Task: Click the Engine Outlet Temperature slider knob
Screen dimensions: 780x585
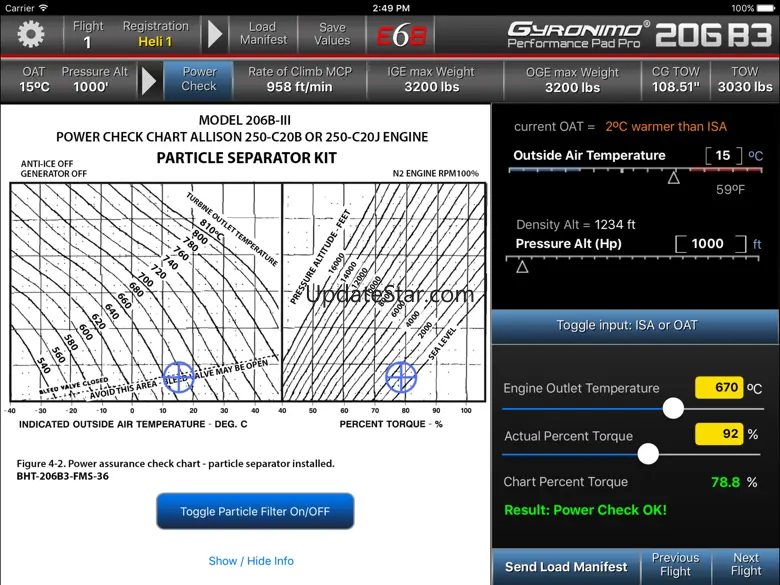Action: point(673,408)
